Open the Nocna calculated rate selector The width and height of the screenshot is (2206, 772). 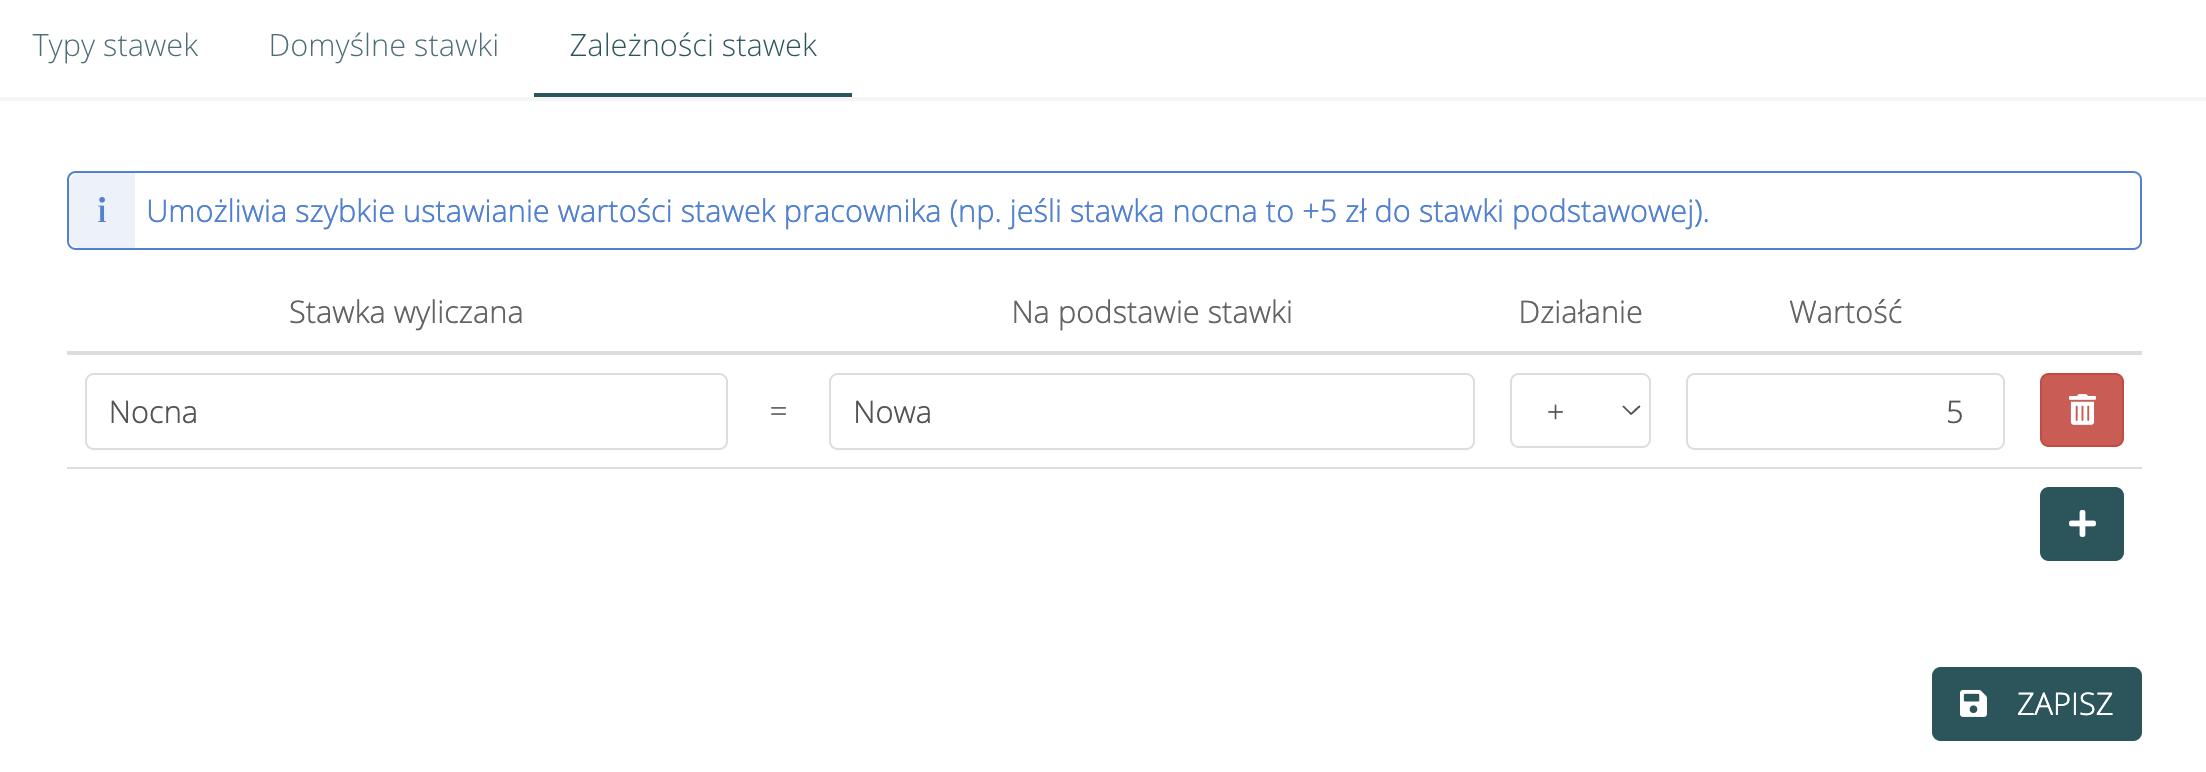pyautogui.click(x=406, y=412)
